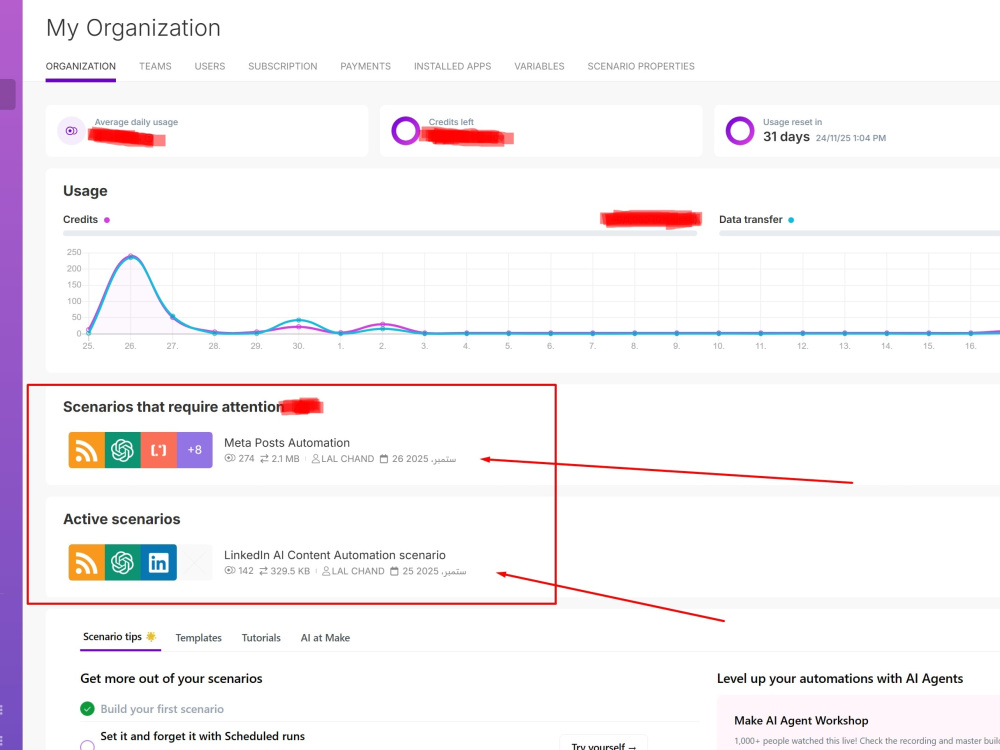This screenshot has width=1000, height=750.
Task: Click the '24/11/25 1:04 PM' reset date
Action: [x=851, y=138]
